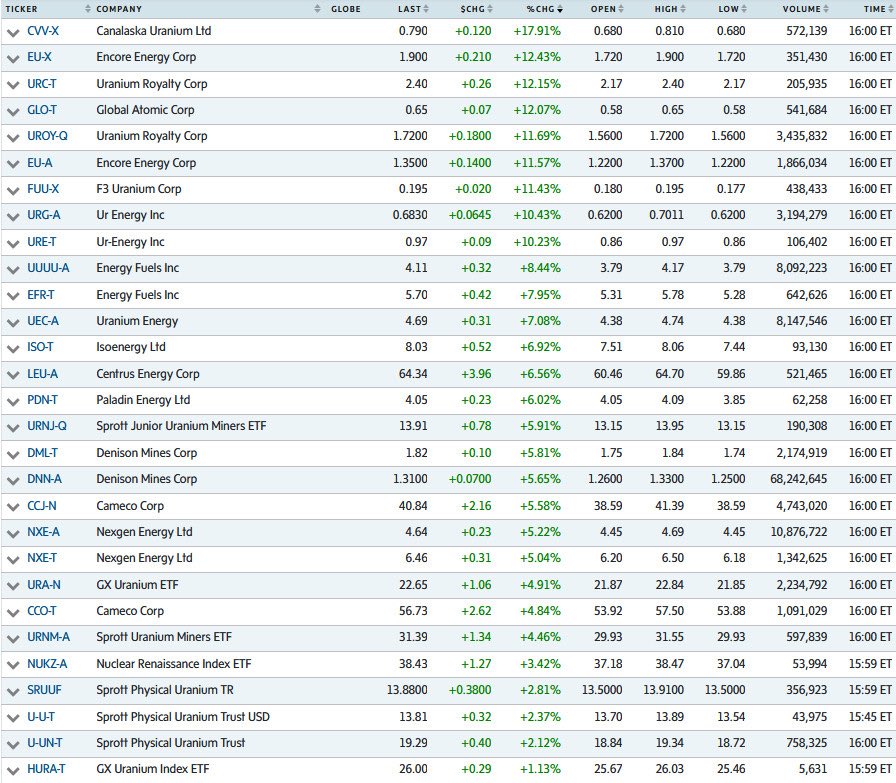The height and width of the screenshot is (783, 896).
Task: Expand the EFR-T row chevron
Action: [x=13, y=297]
